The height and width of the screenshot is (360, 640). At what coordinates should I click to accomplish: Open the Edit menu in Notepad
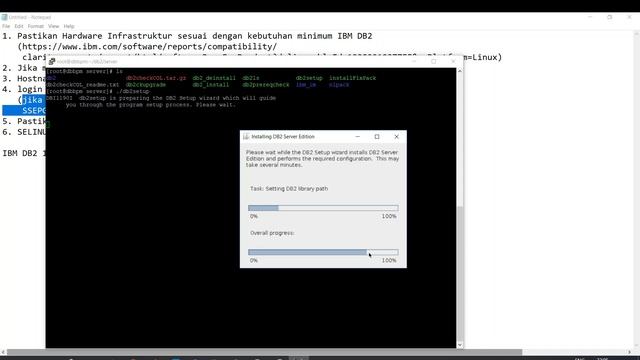click(19, 26)
